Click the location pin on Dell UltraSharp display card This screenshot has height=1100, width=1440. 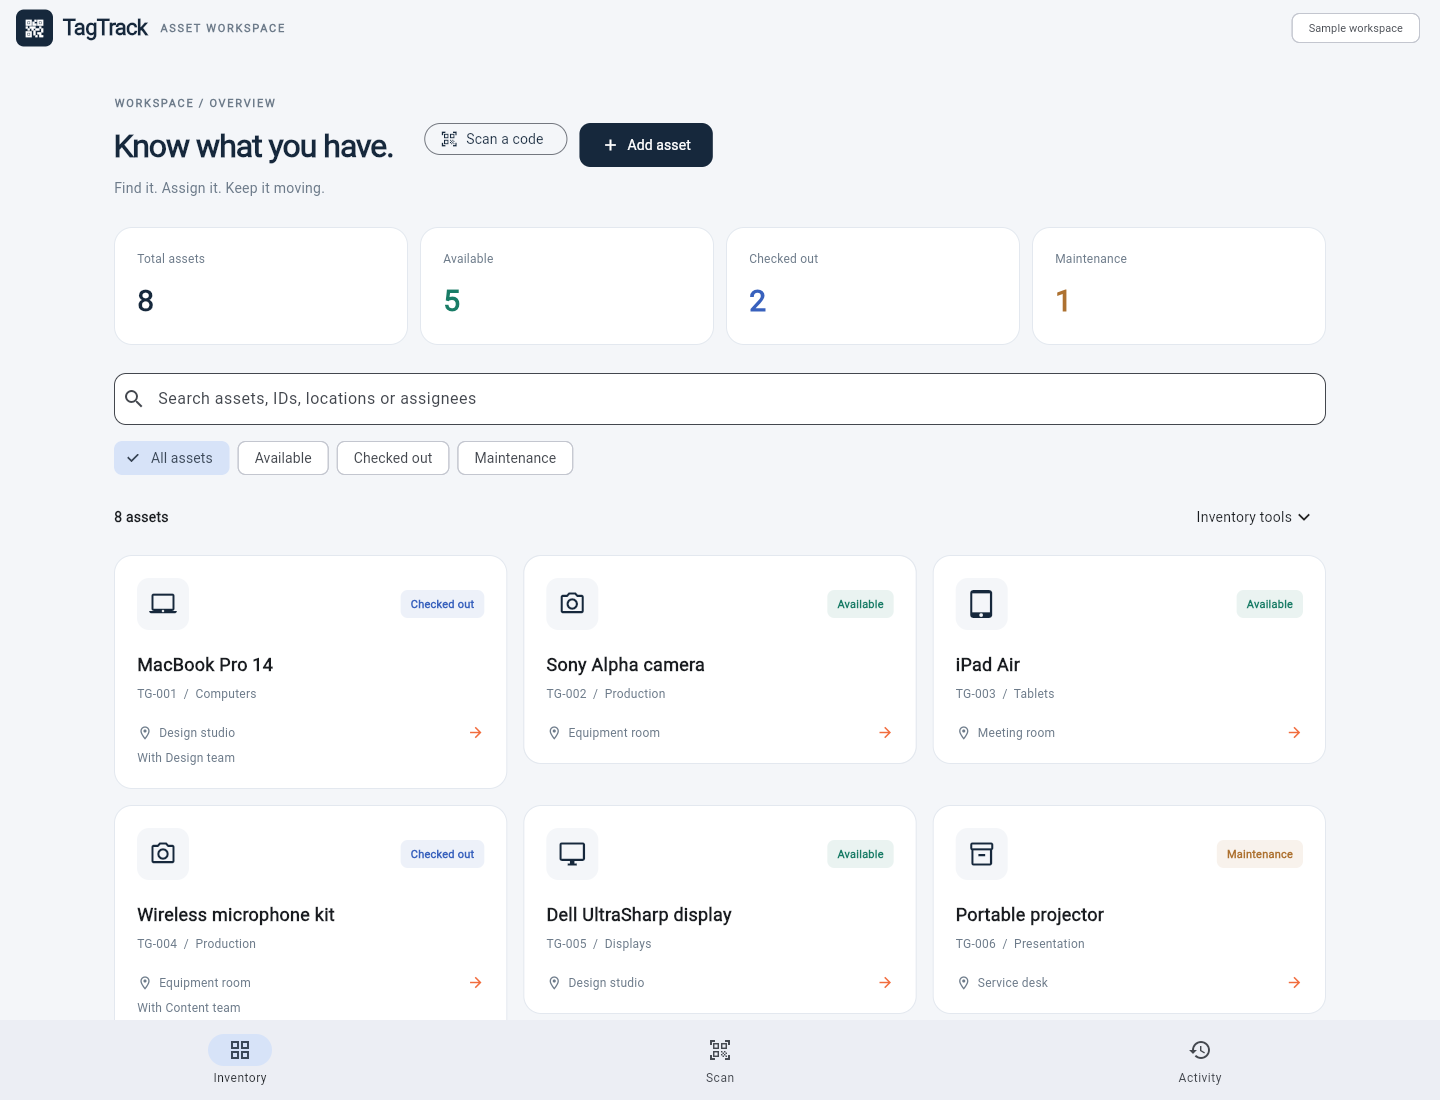554,983
